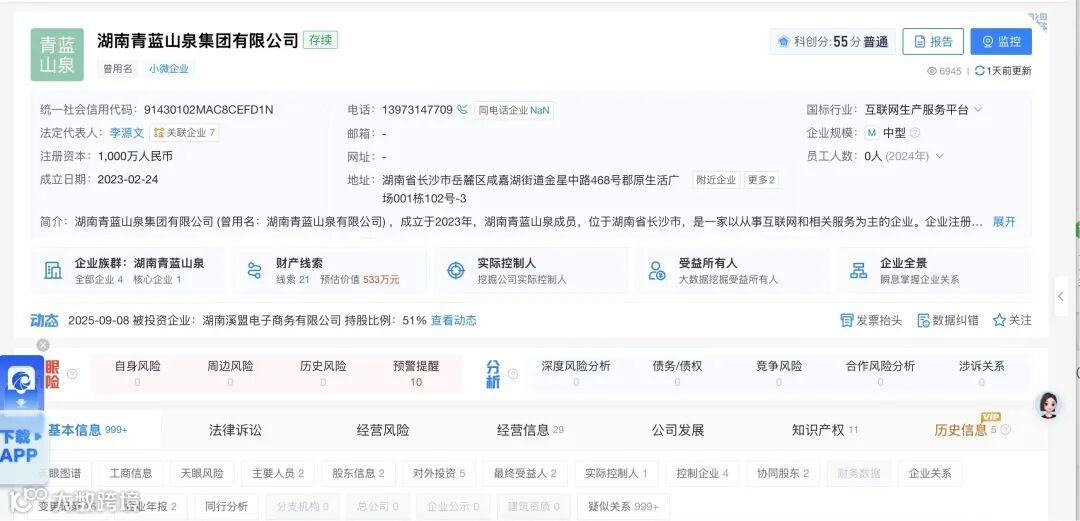Click the help icon beside 天眼风险
Image resolution: width=1080 pixels, height=521 pixels.
[x=72, y=374]
